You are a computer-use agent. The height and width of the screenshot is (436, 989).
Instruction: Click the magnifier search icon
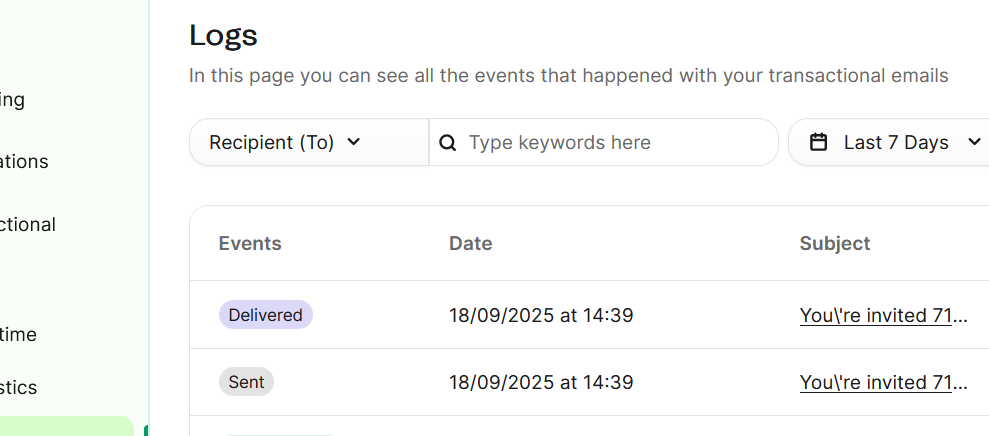coord(448,143)
